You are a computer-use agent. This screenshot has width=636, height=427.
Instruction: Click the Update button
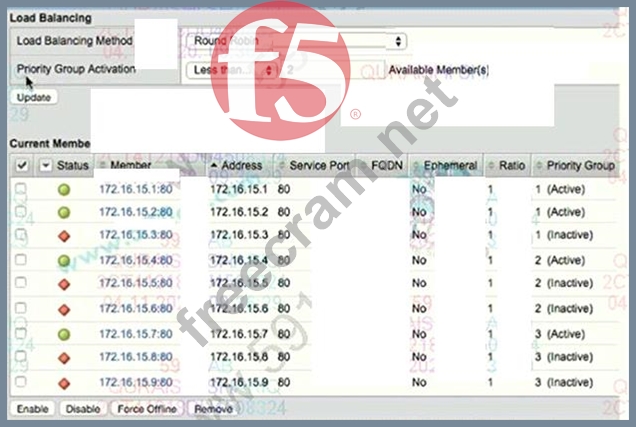point(34,97)
